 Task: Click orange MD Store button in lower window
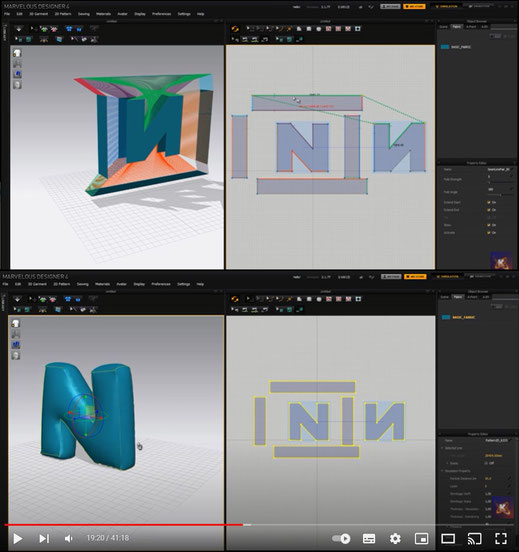click(x=415, y=277)
